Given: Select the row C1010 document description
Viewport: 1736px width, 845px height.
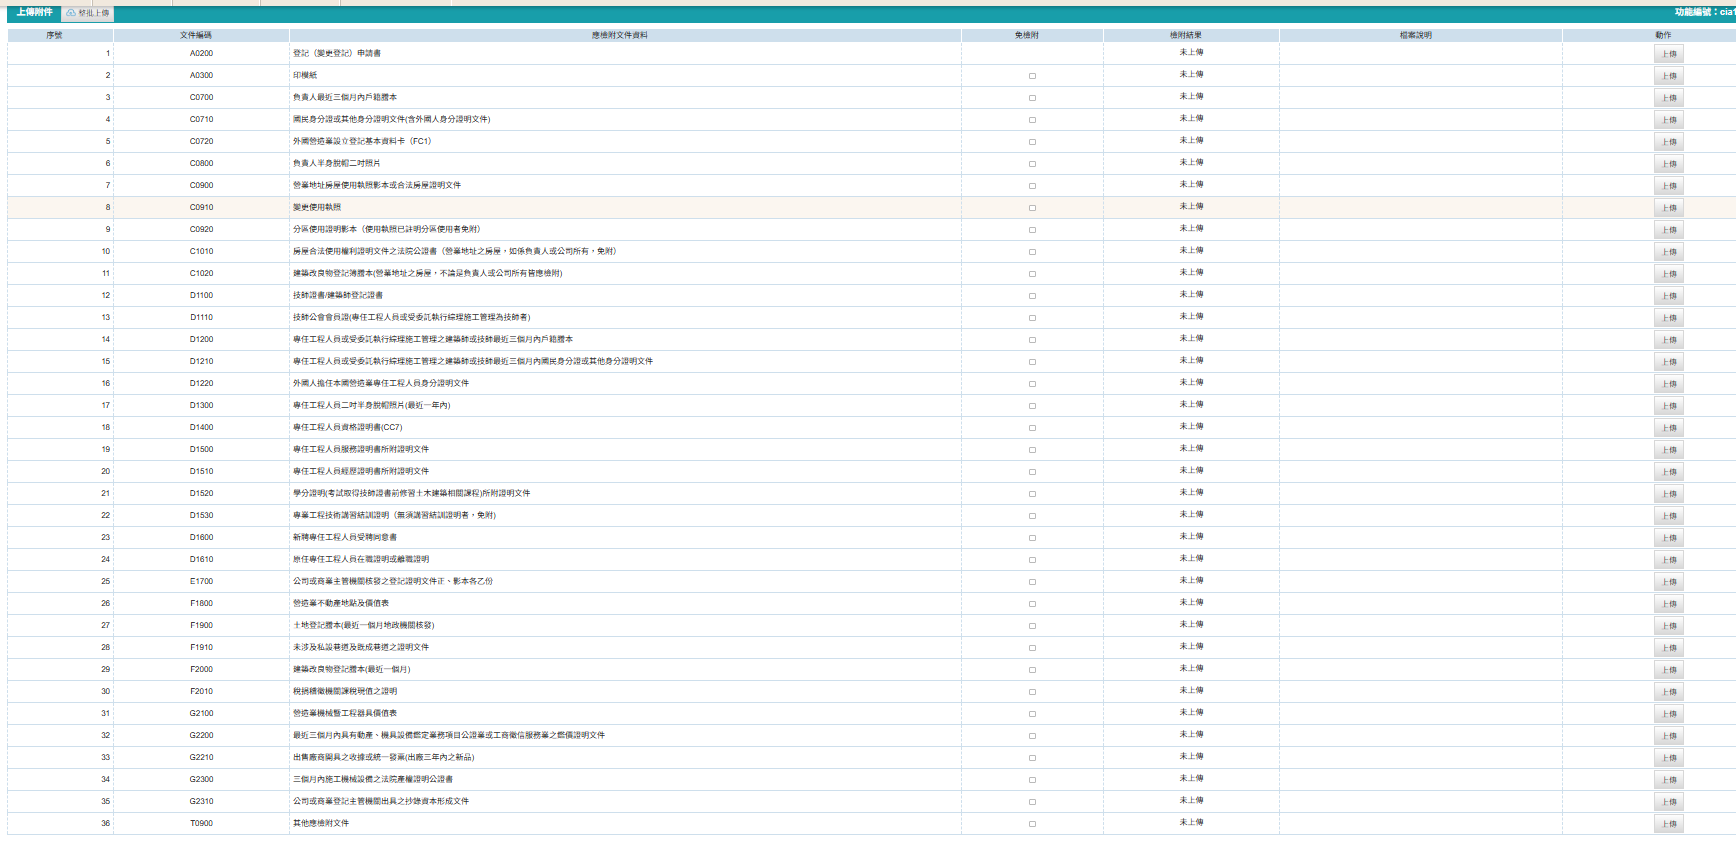Looking at the screenshot, I should coord(454,251).
